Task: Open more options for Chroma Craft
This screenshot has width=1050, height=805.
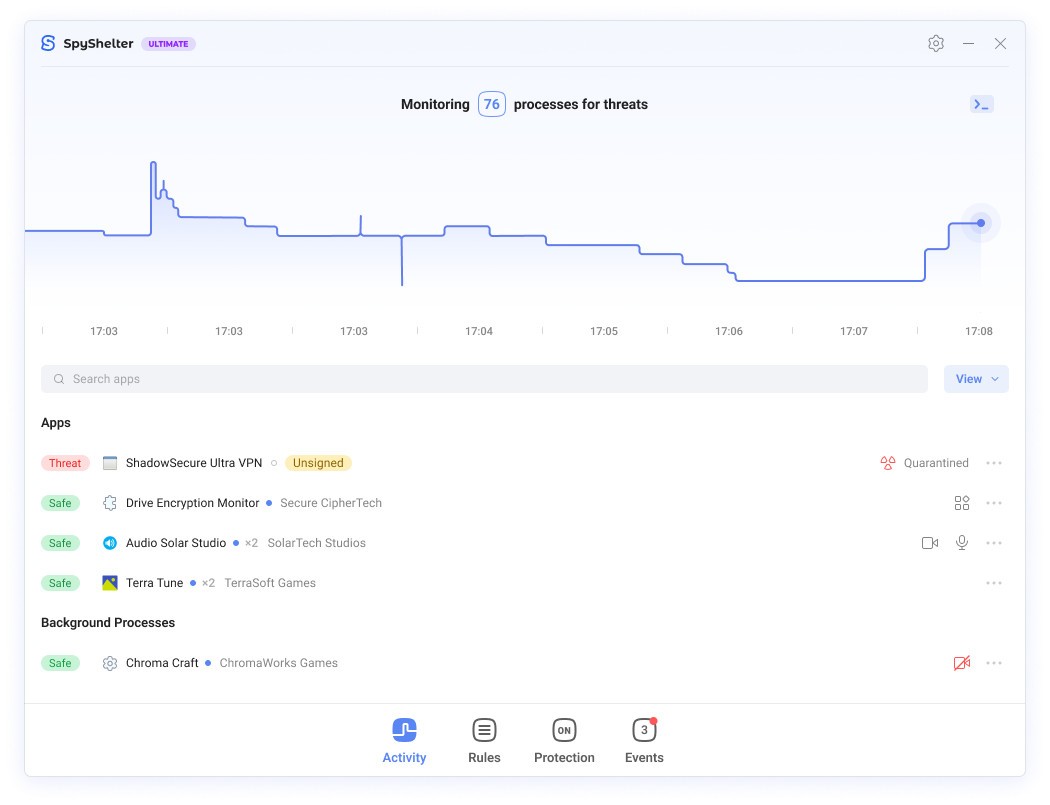Action: [994, 663]
